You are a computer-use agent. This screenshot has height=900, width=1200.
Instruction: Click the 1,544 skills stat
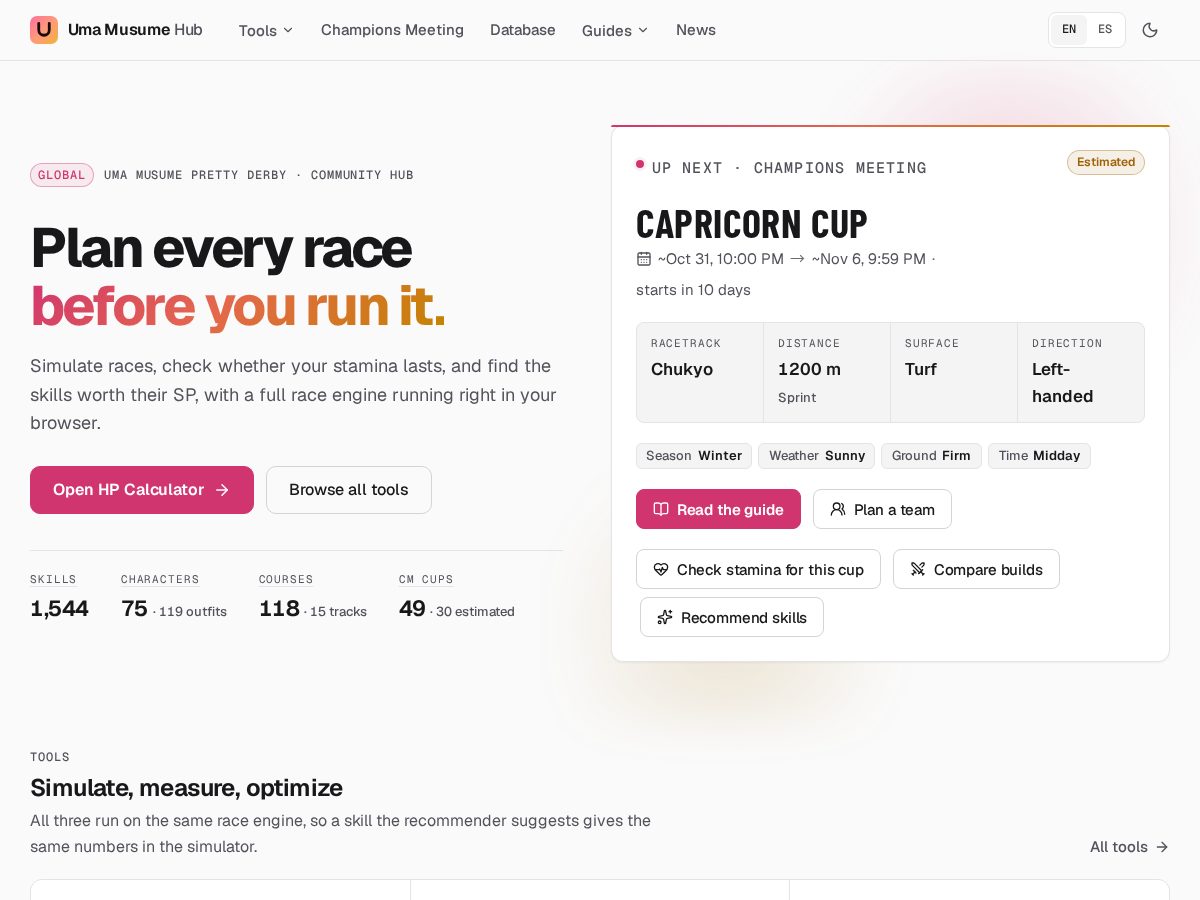59,597
